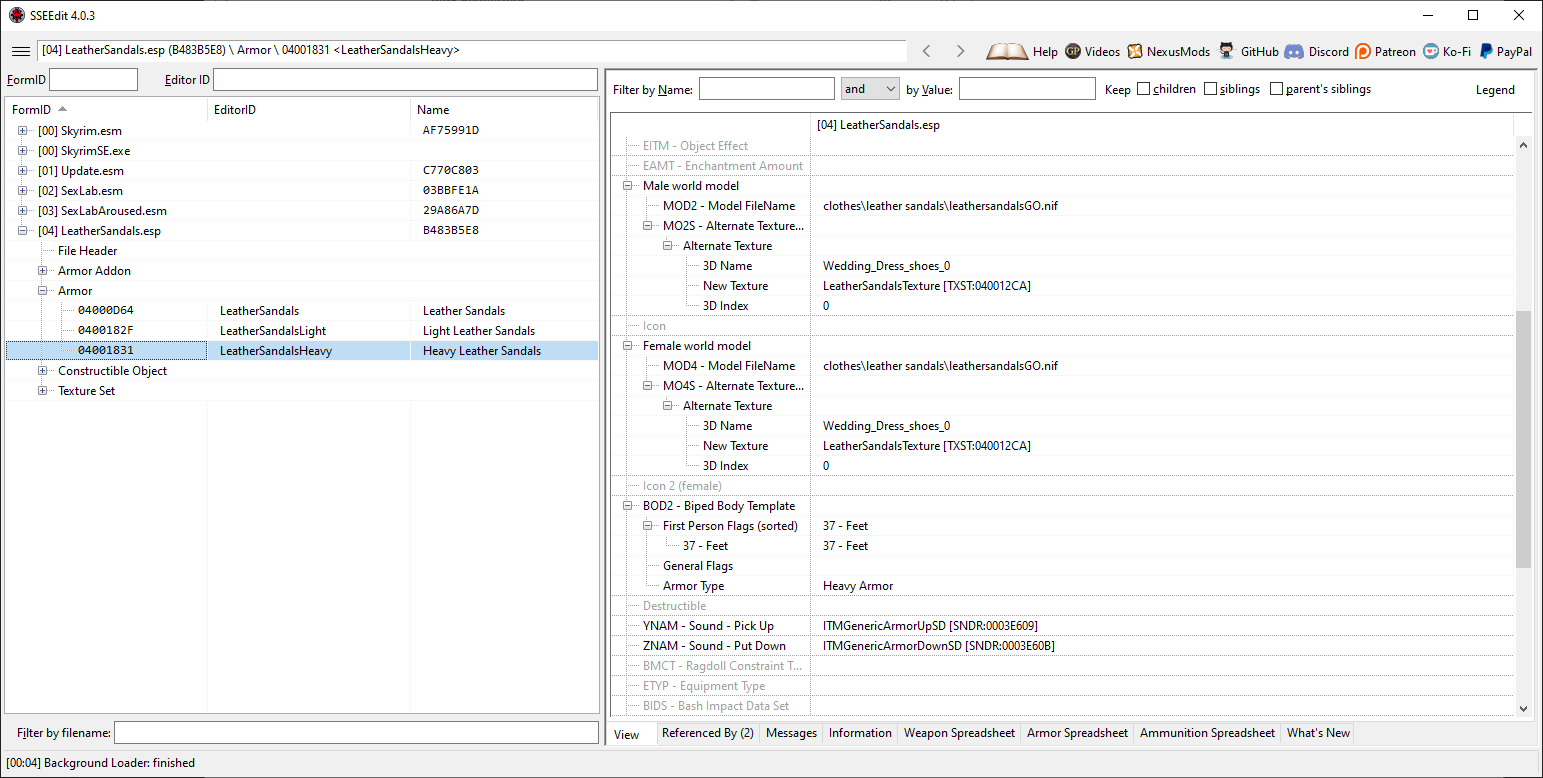Open the Videos link icon
The width and height of the screenshot is (1543, 778).
click(x=1073, y=51)
